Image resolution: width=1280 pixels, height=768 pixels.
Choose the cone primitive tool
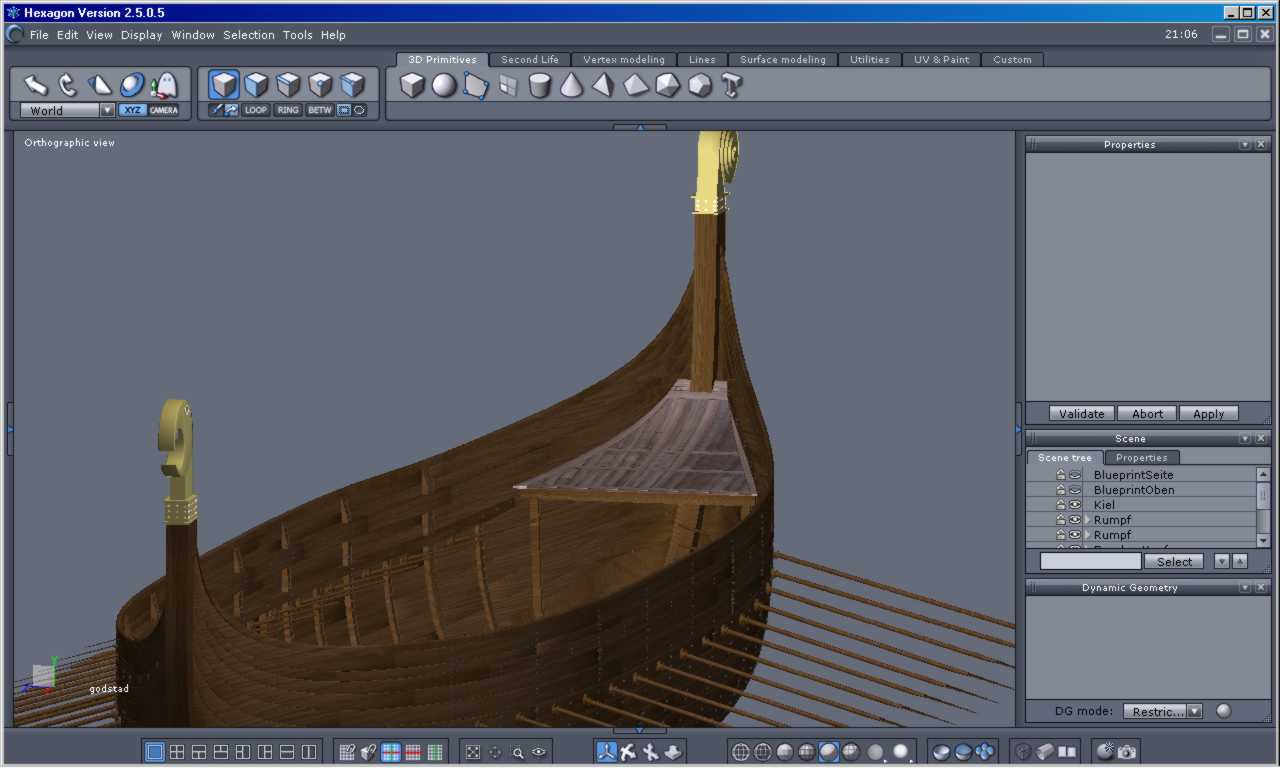click(571, 86)
